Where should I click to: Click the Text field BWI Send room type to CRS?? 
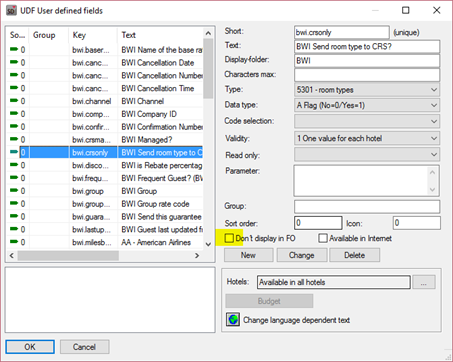[367, 47]
